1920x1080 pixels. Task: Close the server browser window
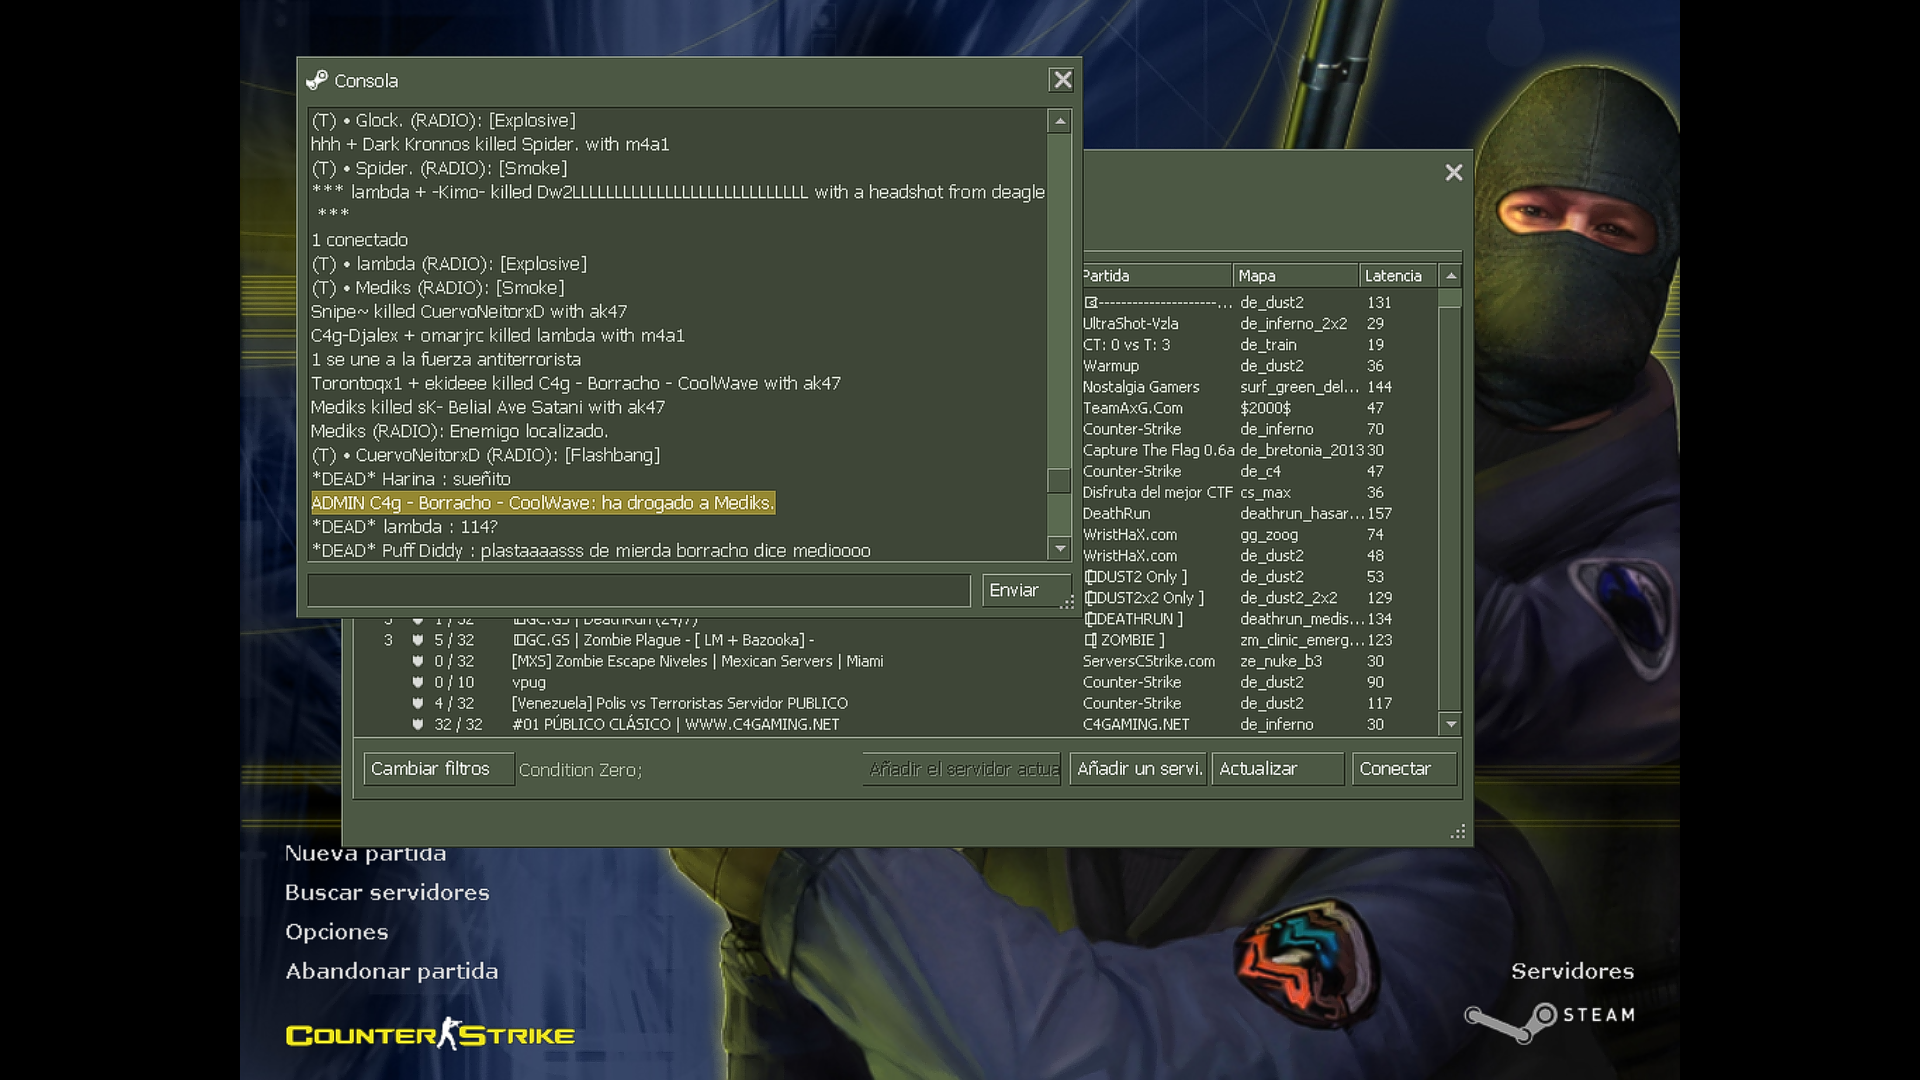(x=1454, y=173)
